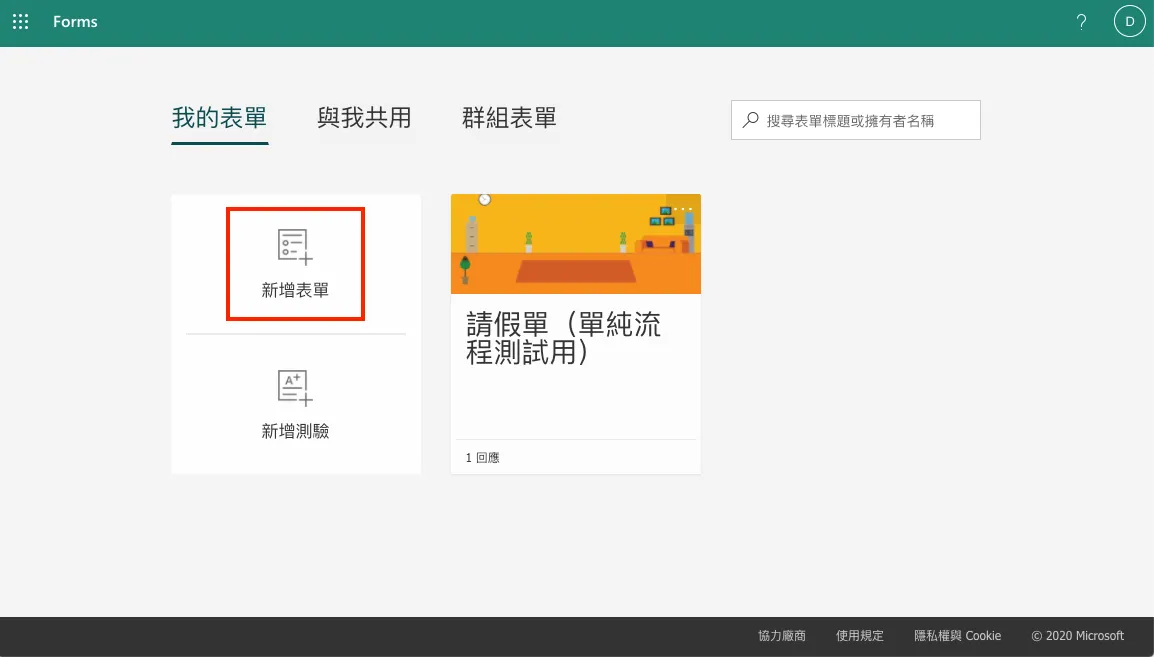Click the Forms title in header
This screenshot has height=657, width=1154.
(x=75, y=22)
